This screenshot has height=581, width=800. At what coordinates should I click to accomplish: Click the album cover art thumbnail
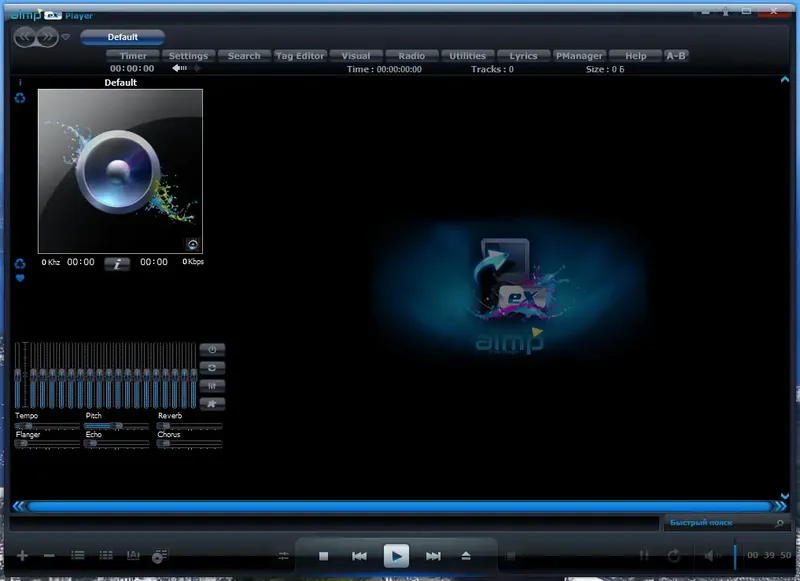120,171
